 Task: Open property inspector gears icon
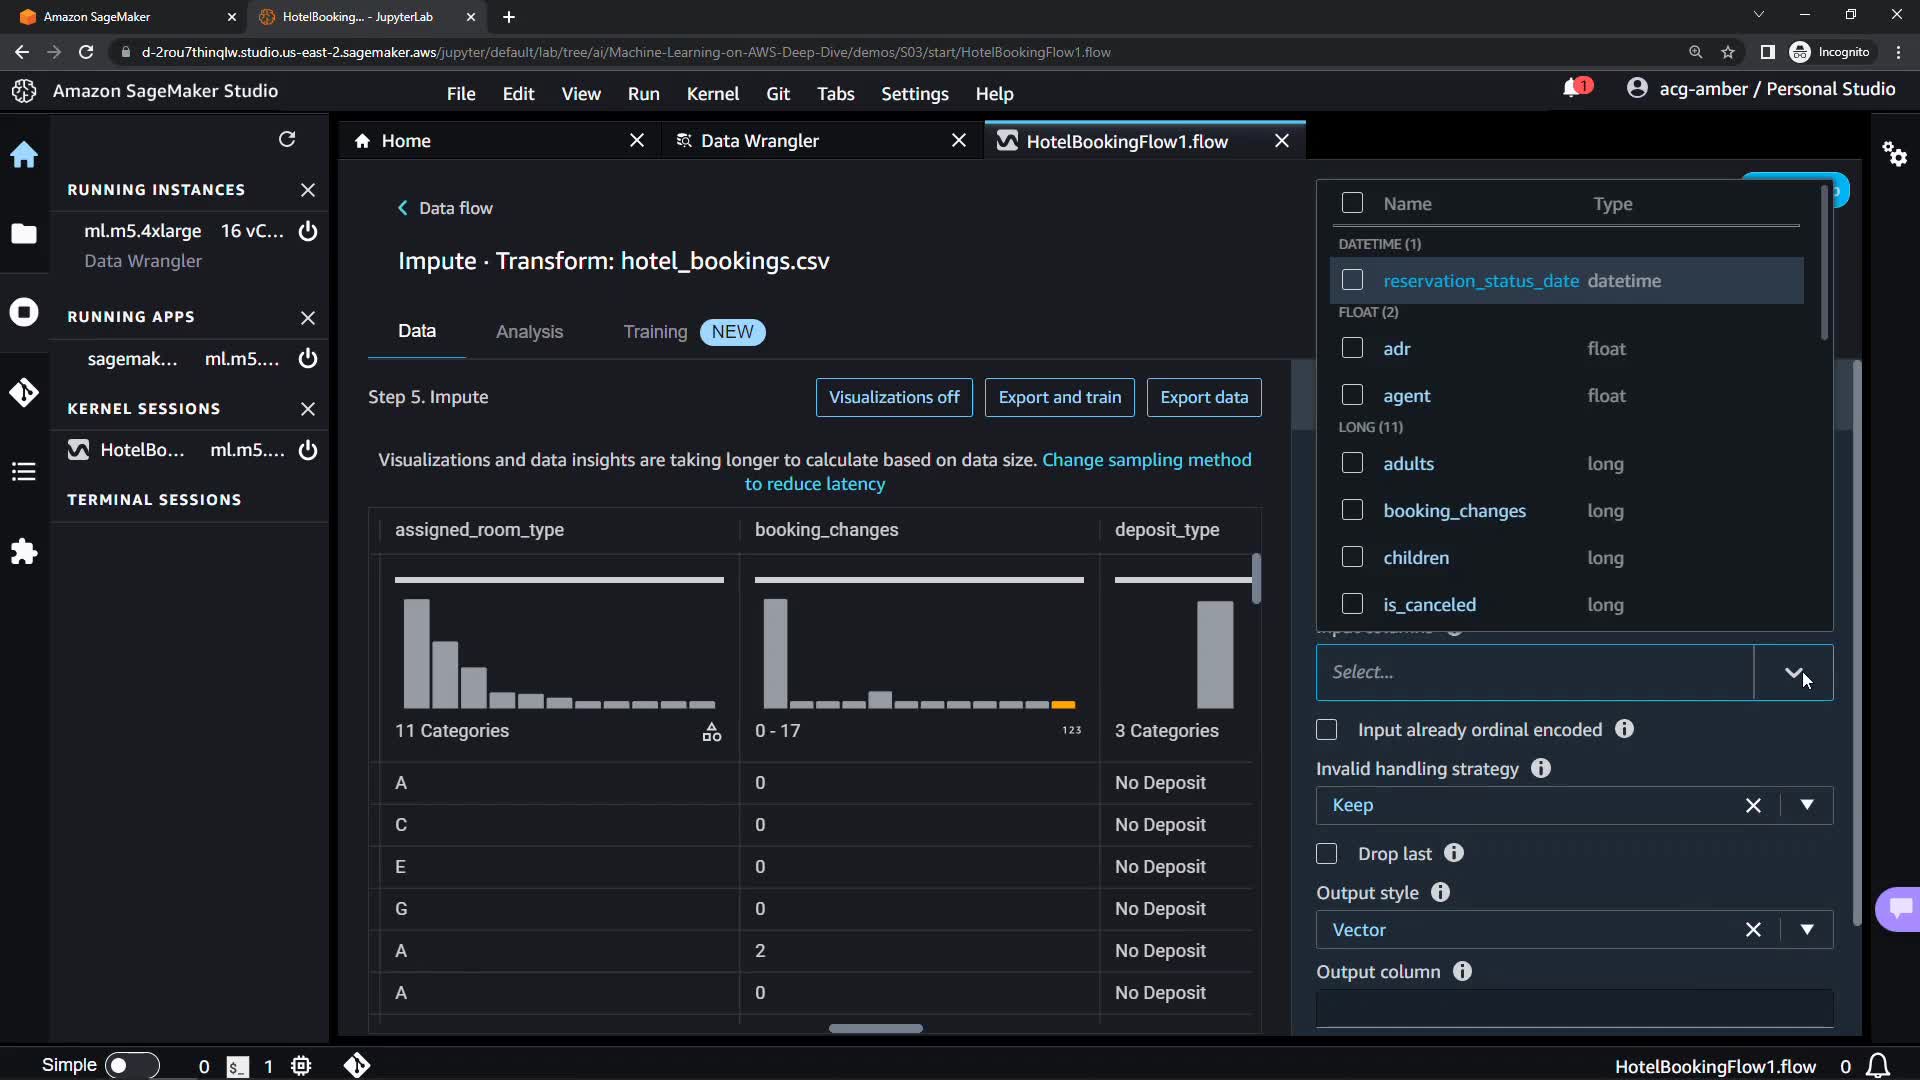pyautogui.click(x=1894, y=154)
